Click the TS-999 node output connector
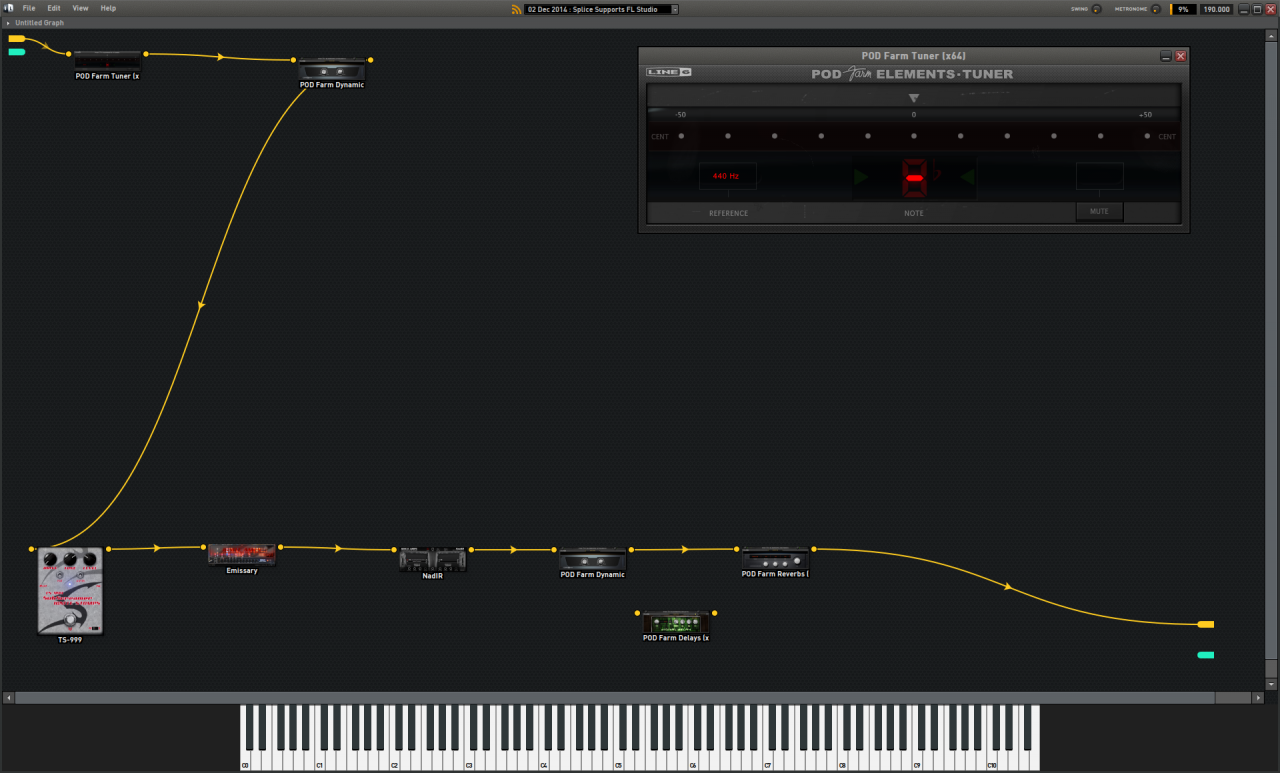The width and height of the screenshot is (1280, 773). coord(108,549)
